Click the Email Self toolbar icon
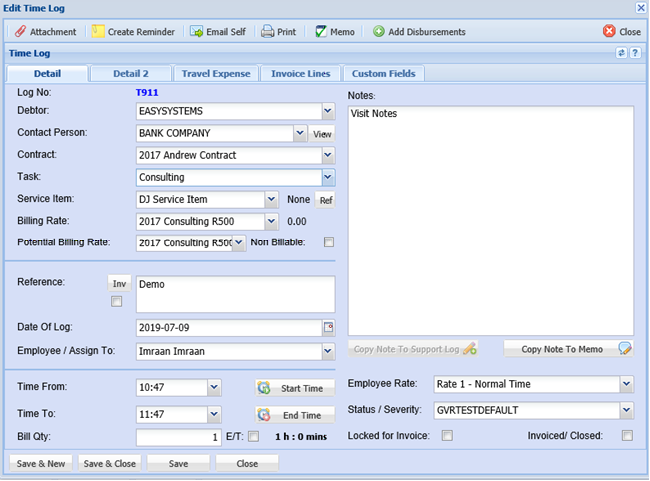Image resolution: width=650 pixels, height=481 pixels. [x=197, y=32]
